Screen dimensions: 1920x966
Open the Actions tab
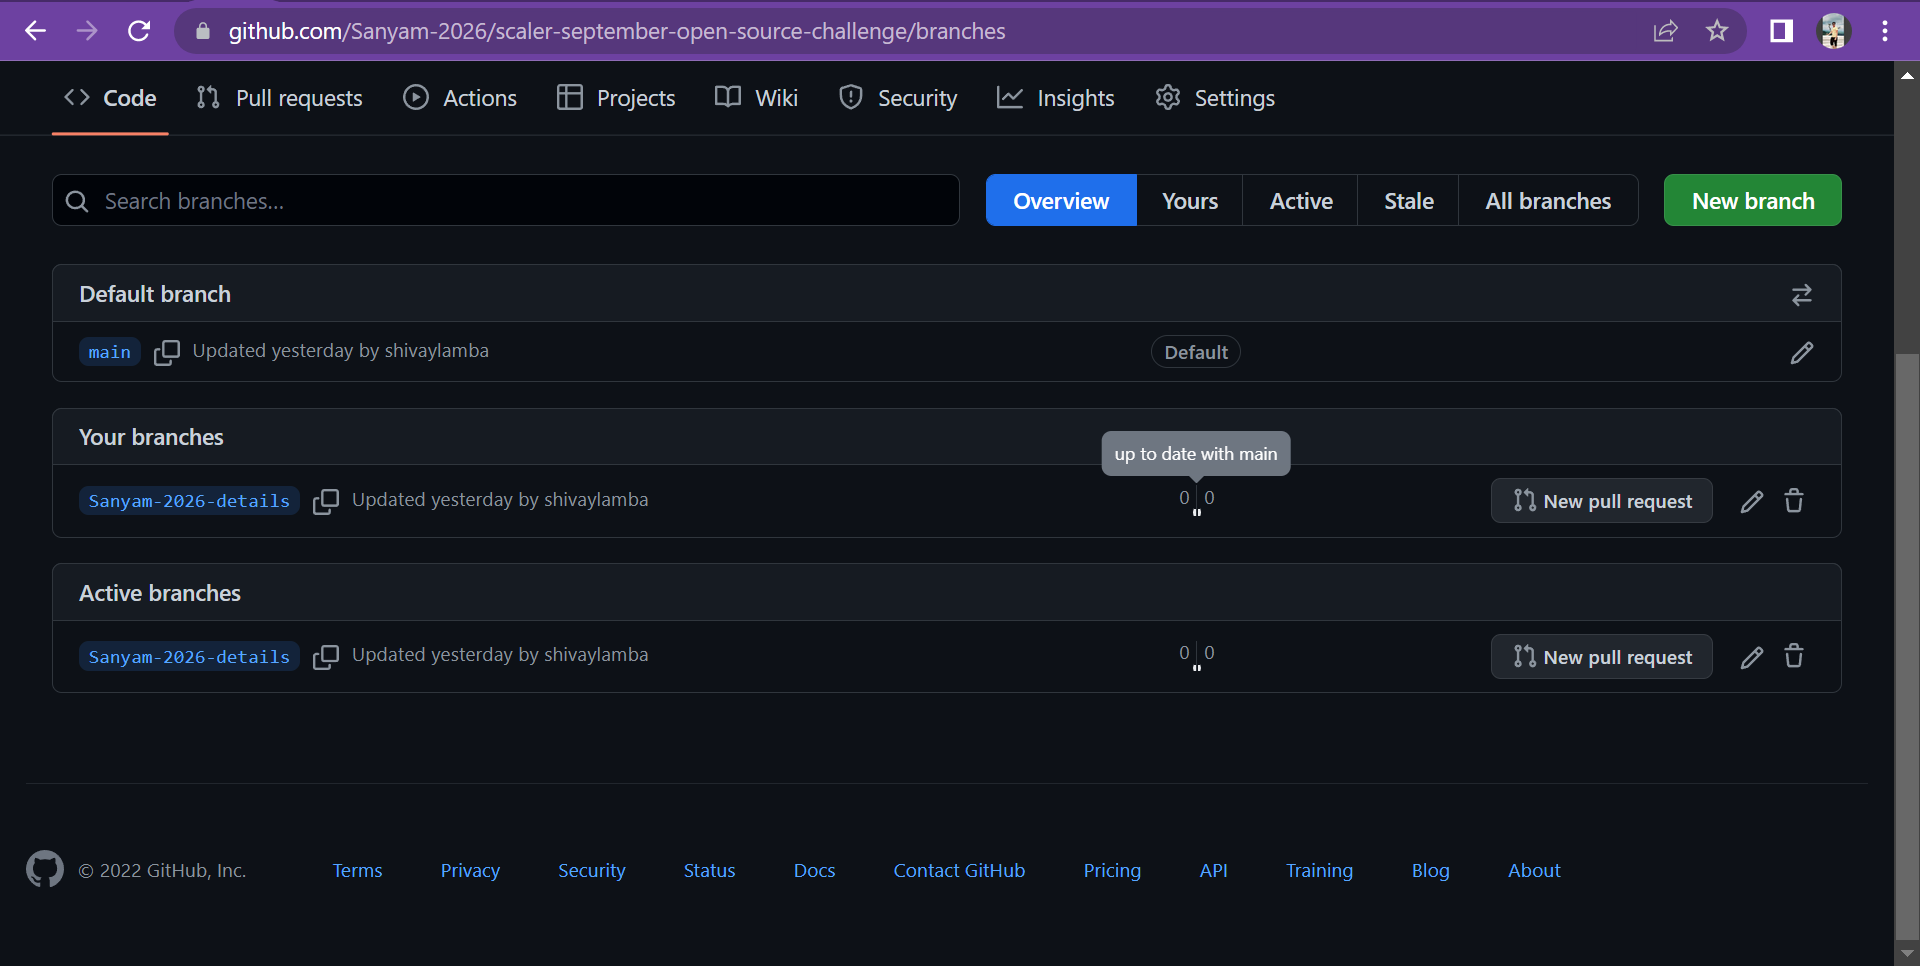(x=459, y=97)
